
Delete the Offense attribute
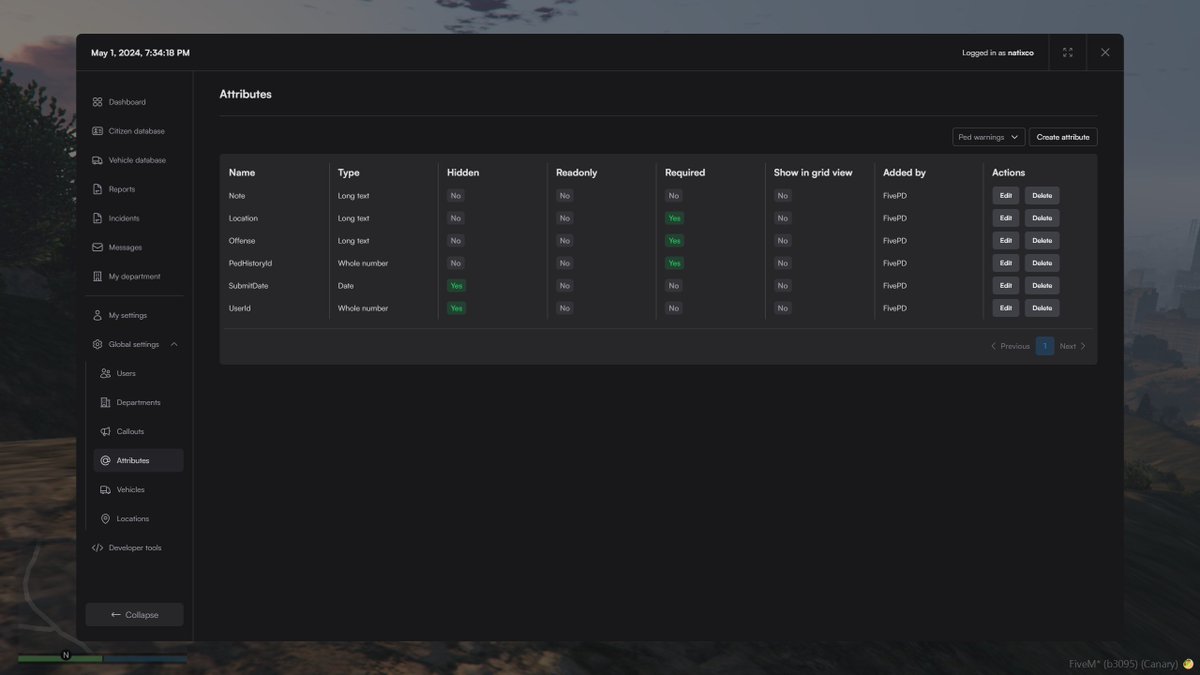[x=1042, y=241]
